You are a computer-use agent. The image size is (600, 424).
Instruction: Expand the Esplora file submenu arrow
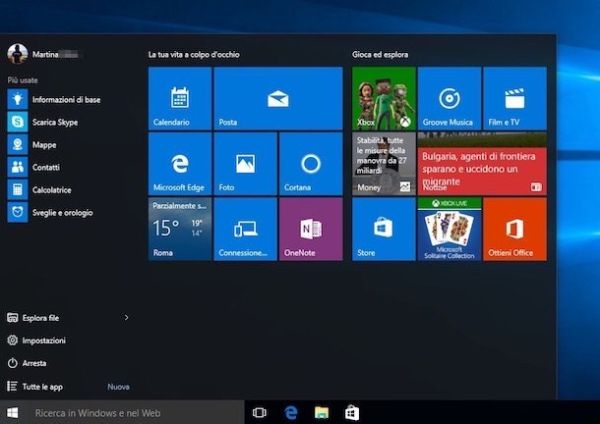tap(126, 318)
